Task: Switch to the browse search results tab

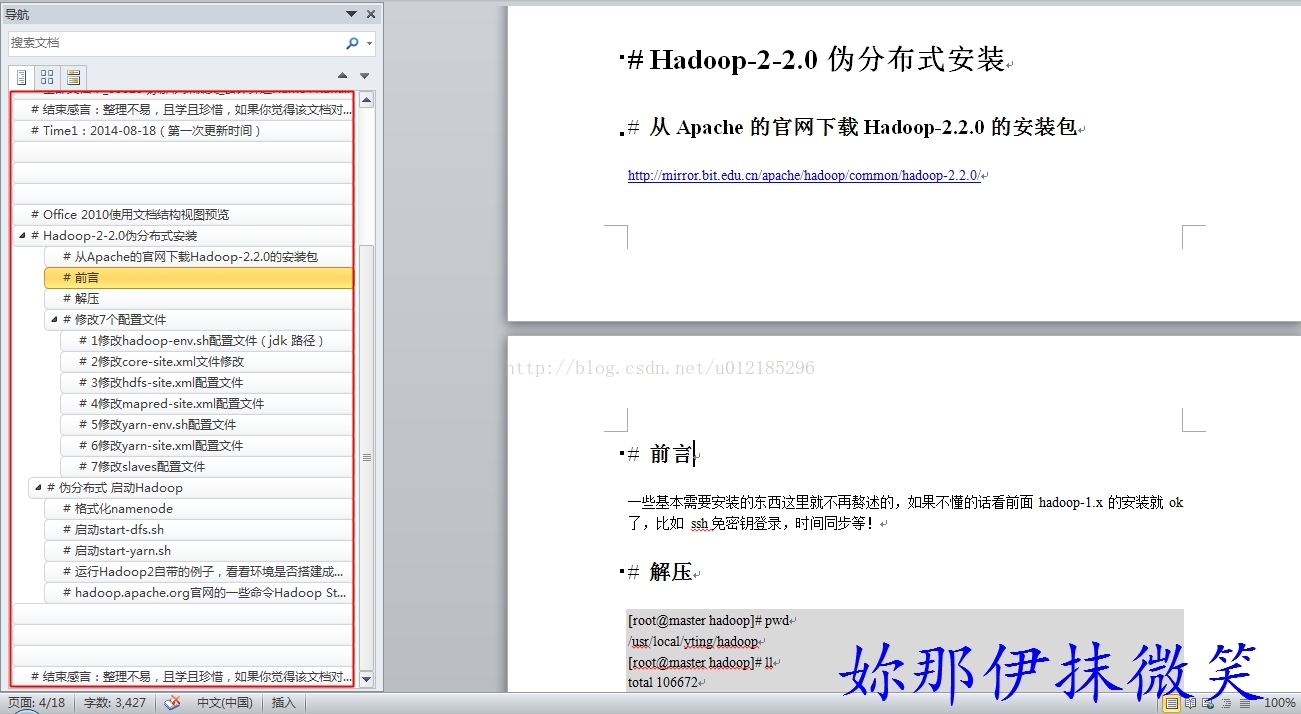Action: (73, 76)
